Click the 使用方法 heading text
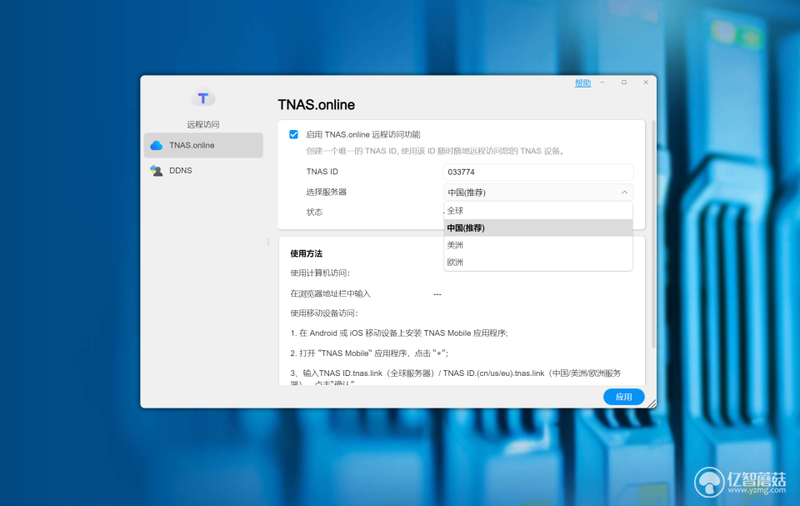This screenshot has width=800, height=506. pyautogui.click(x=306, y=254)
